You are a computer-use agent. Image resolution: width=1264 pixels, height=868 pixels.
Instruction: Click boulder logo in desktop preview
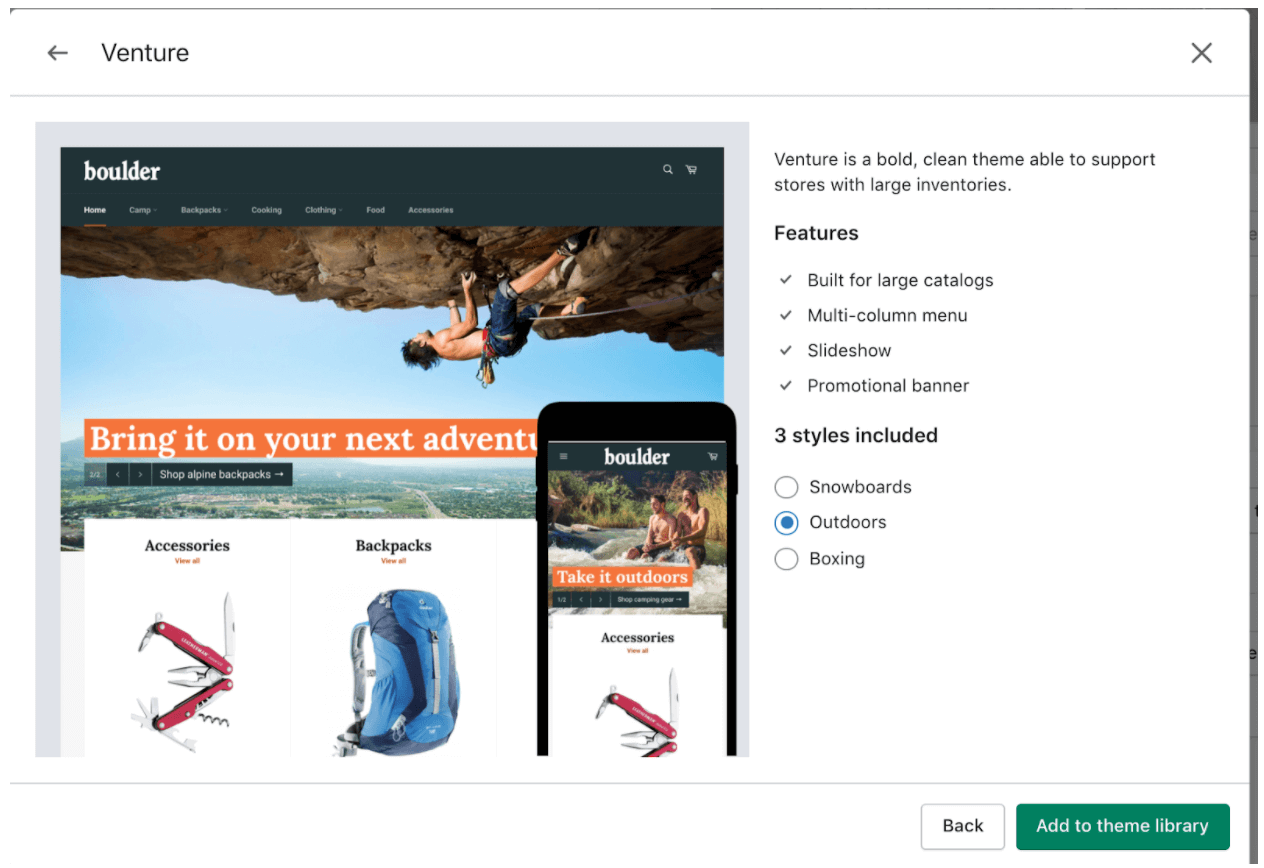(x=122, y=171)
